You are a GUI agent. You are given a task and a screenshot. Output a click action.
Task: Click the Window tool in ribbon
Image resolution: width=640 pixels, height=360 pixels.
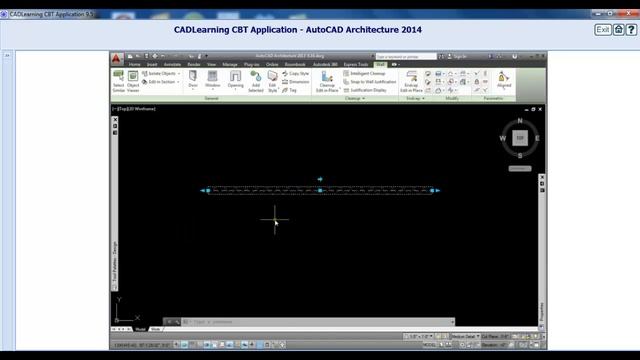tap(212, 79)
